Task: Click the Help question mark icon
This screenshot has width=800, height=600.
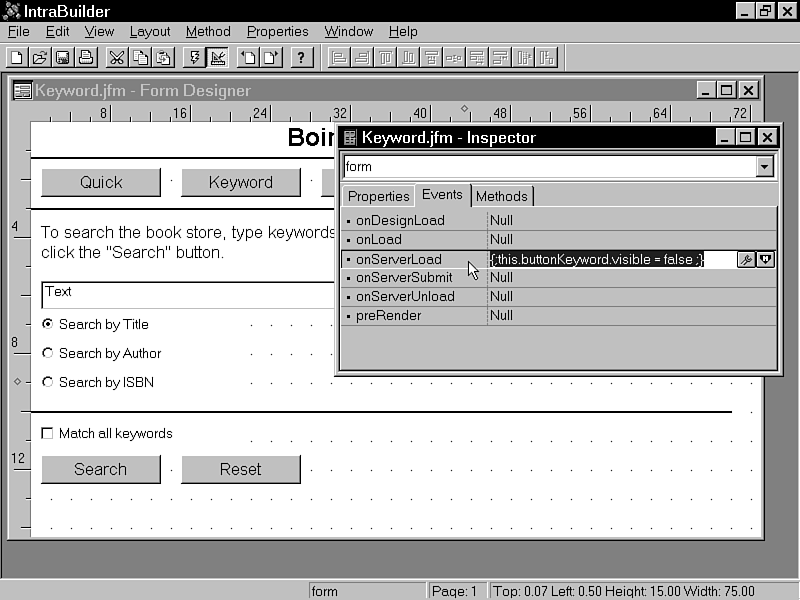Action: pyautogui.click(x=303, y=57)
